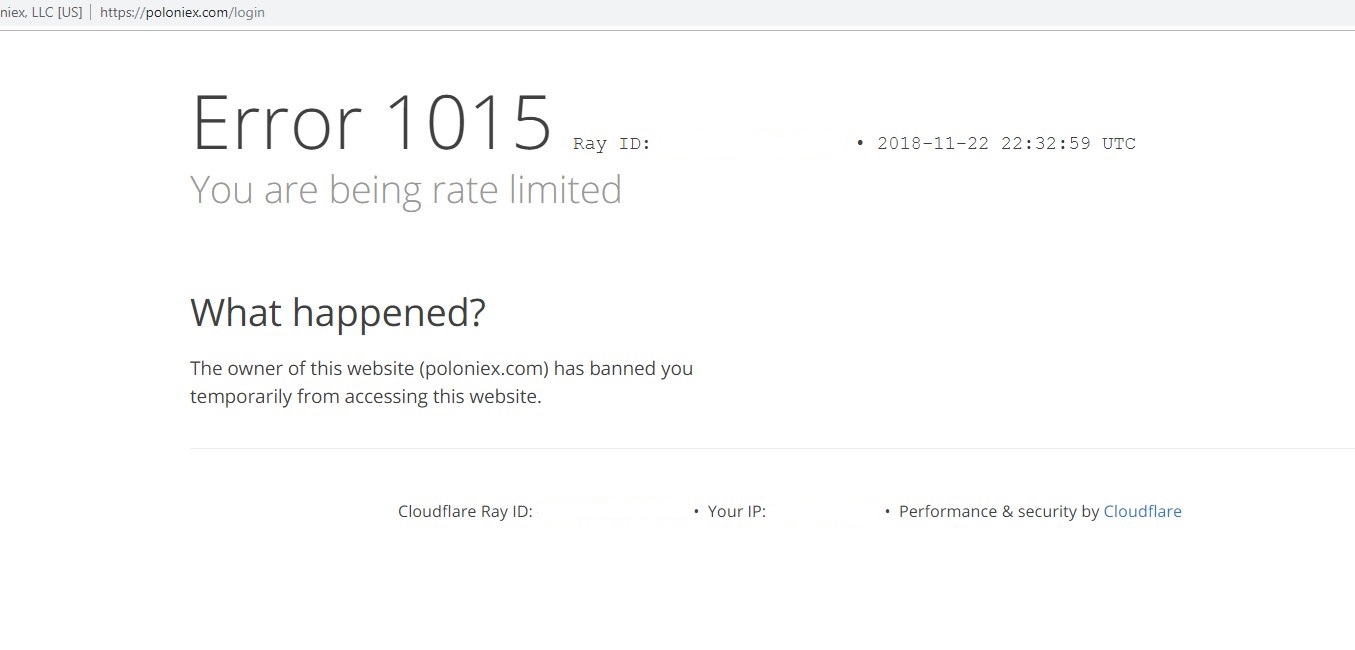Click the paragraph line mentioning poloniex.com

coord(441,368)
